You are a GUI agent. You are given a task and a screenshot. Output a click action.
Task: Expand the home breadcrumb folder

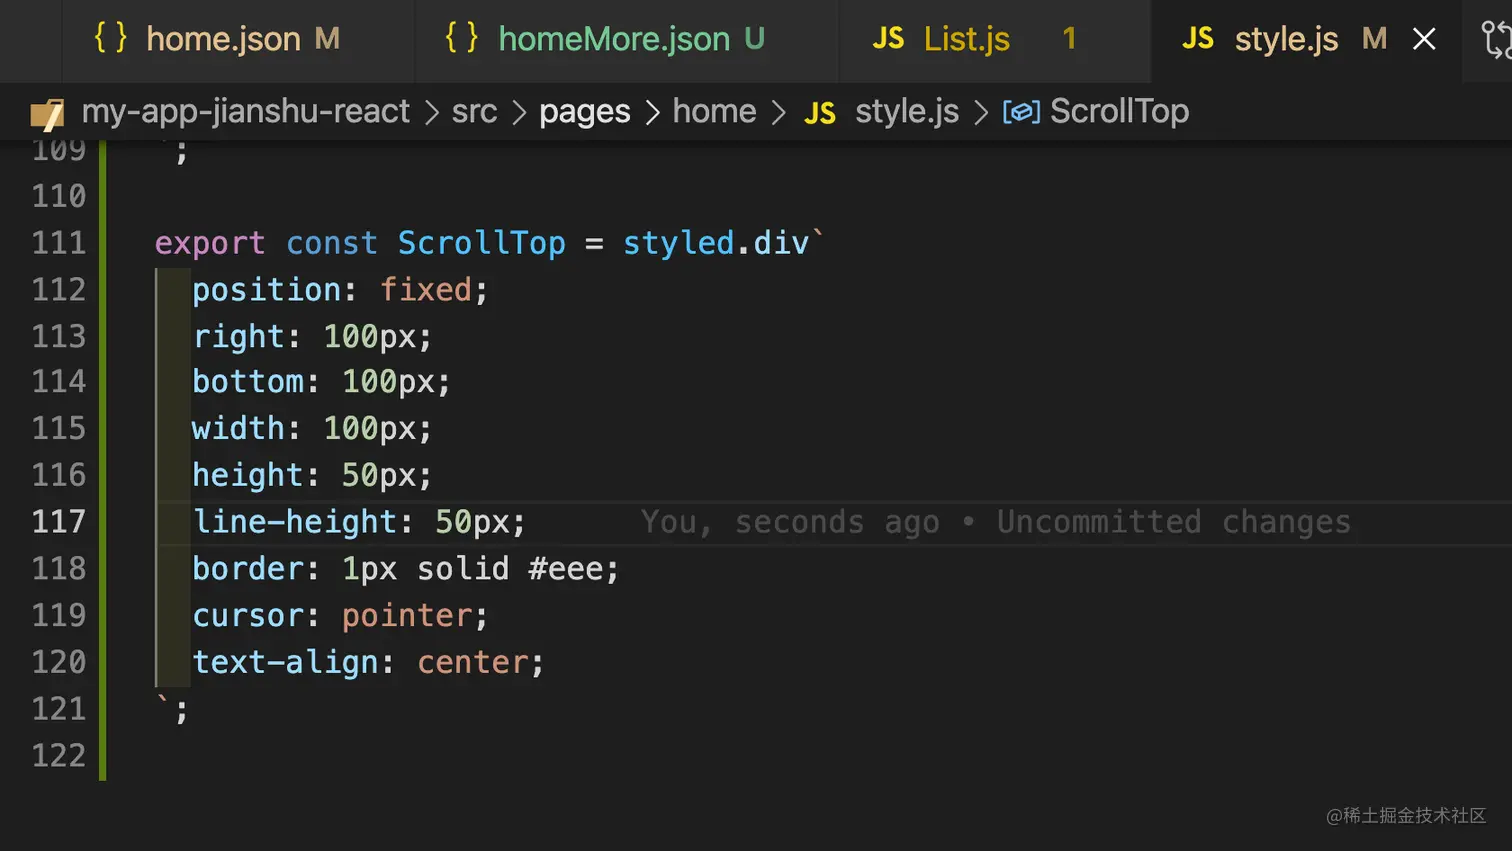coord(714,111)
